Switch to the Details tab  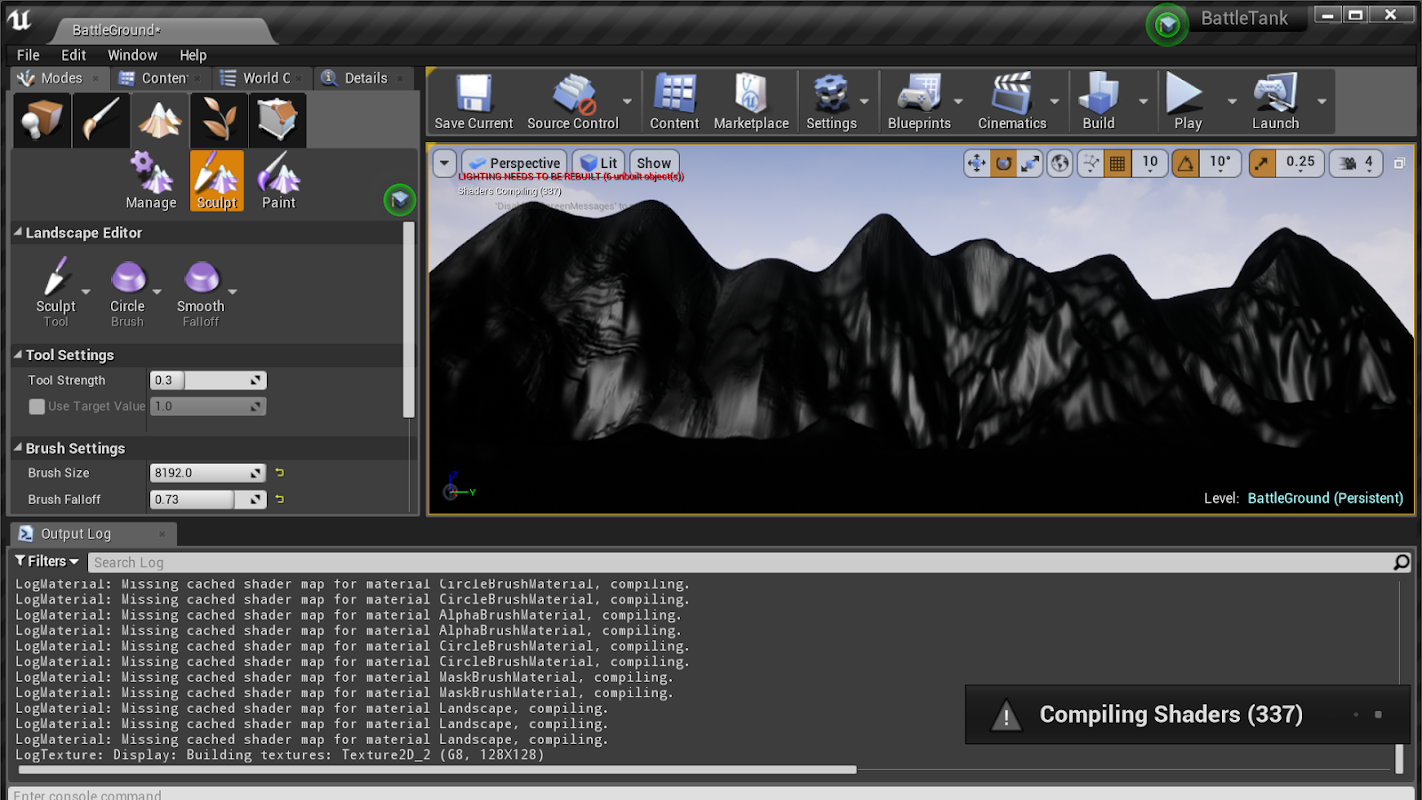pos(364,78)
